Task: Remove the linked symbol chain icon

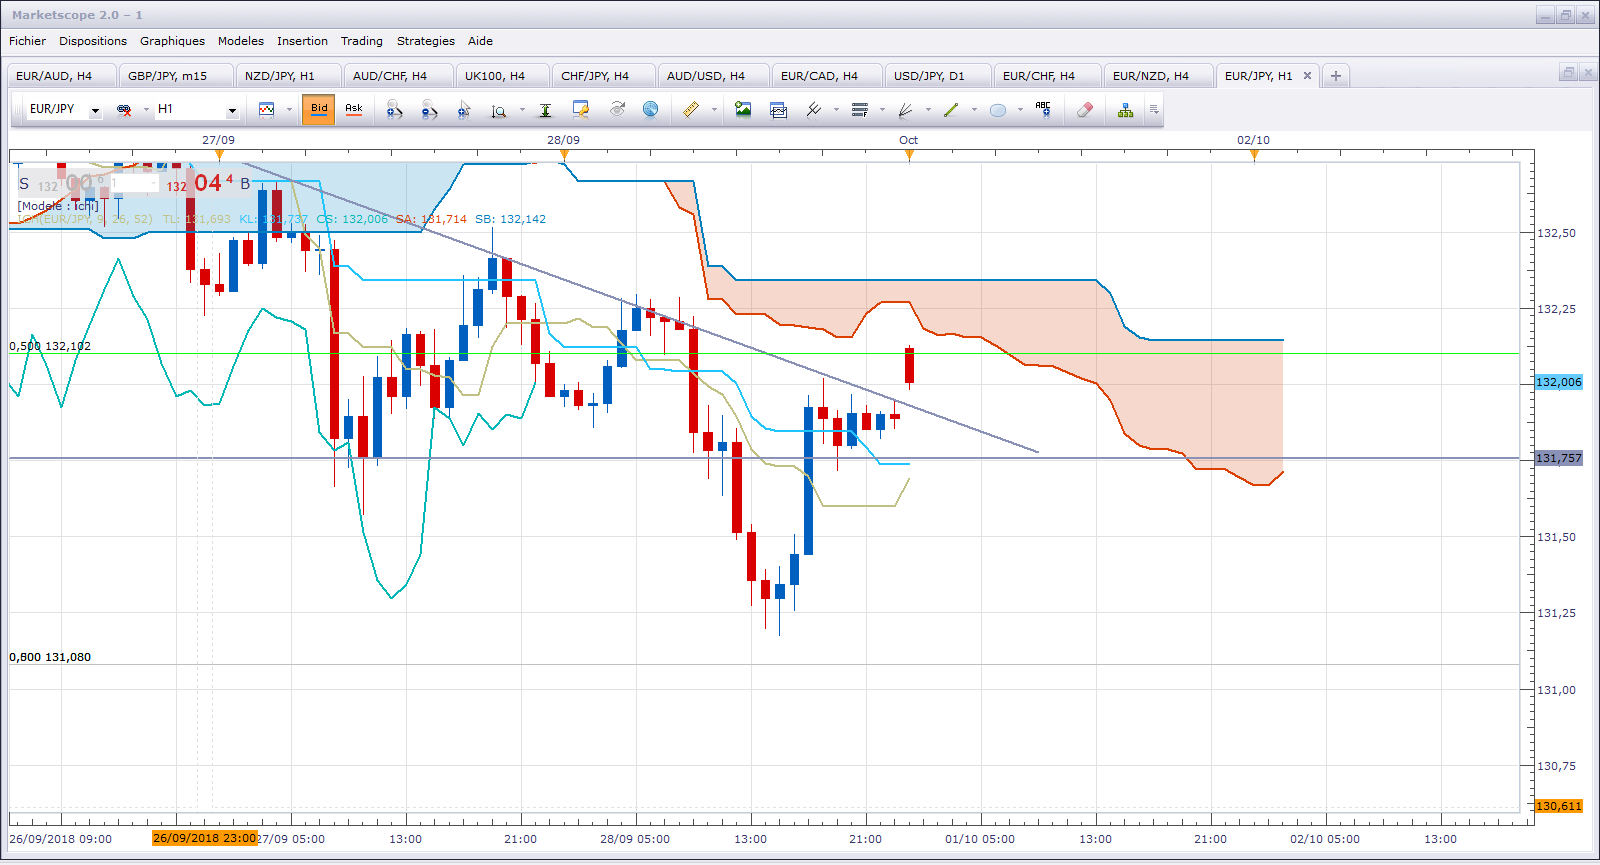Action: pos(124,110)
